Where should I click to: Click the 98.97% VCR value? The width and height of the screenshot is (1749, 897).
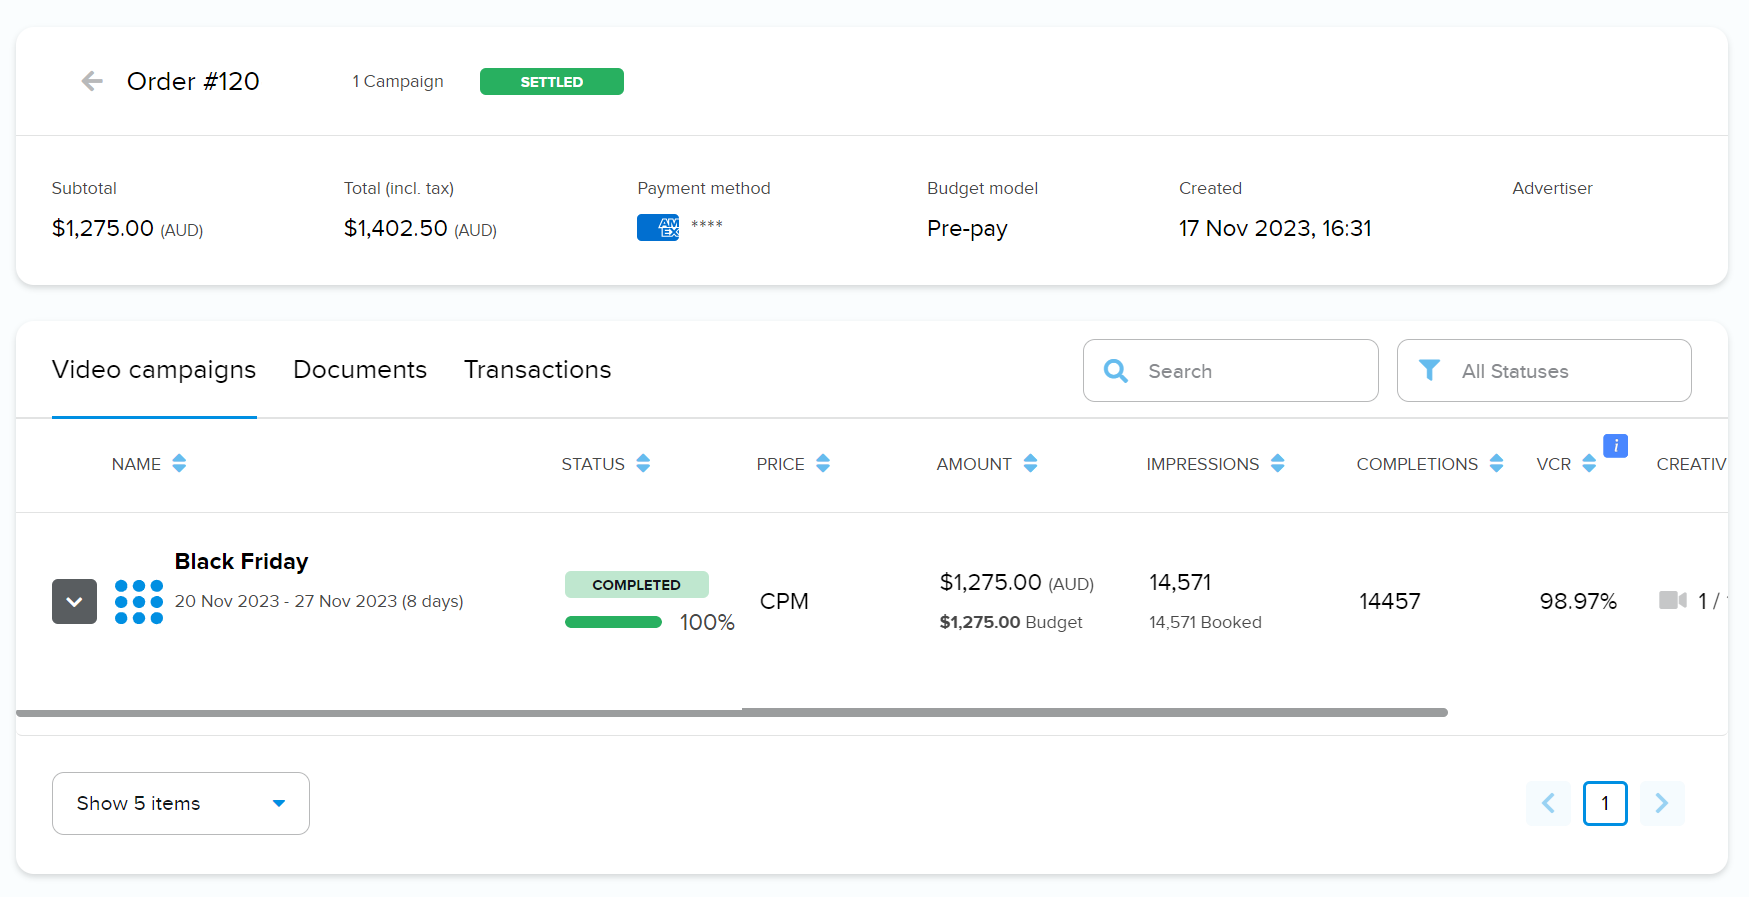point(1578,601)
